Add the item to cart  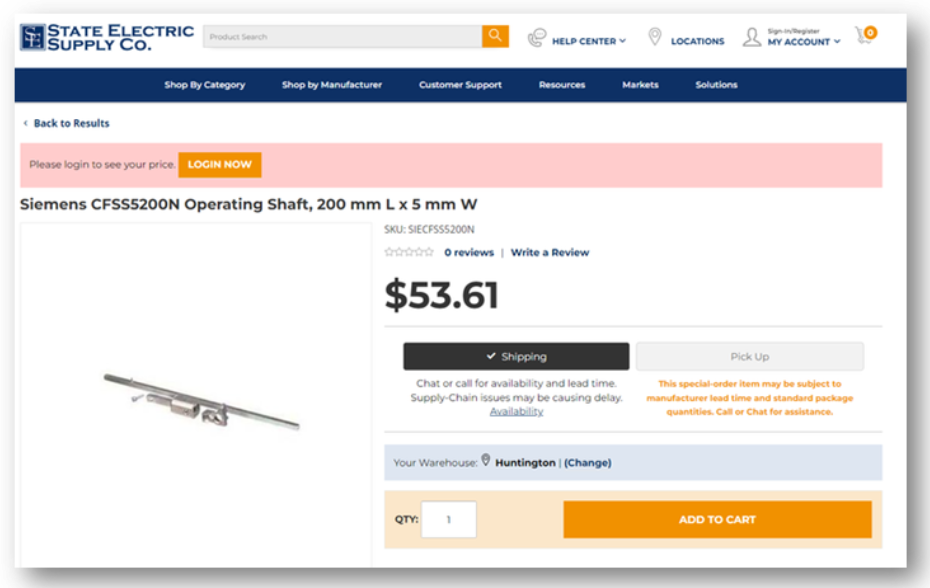717,520
